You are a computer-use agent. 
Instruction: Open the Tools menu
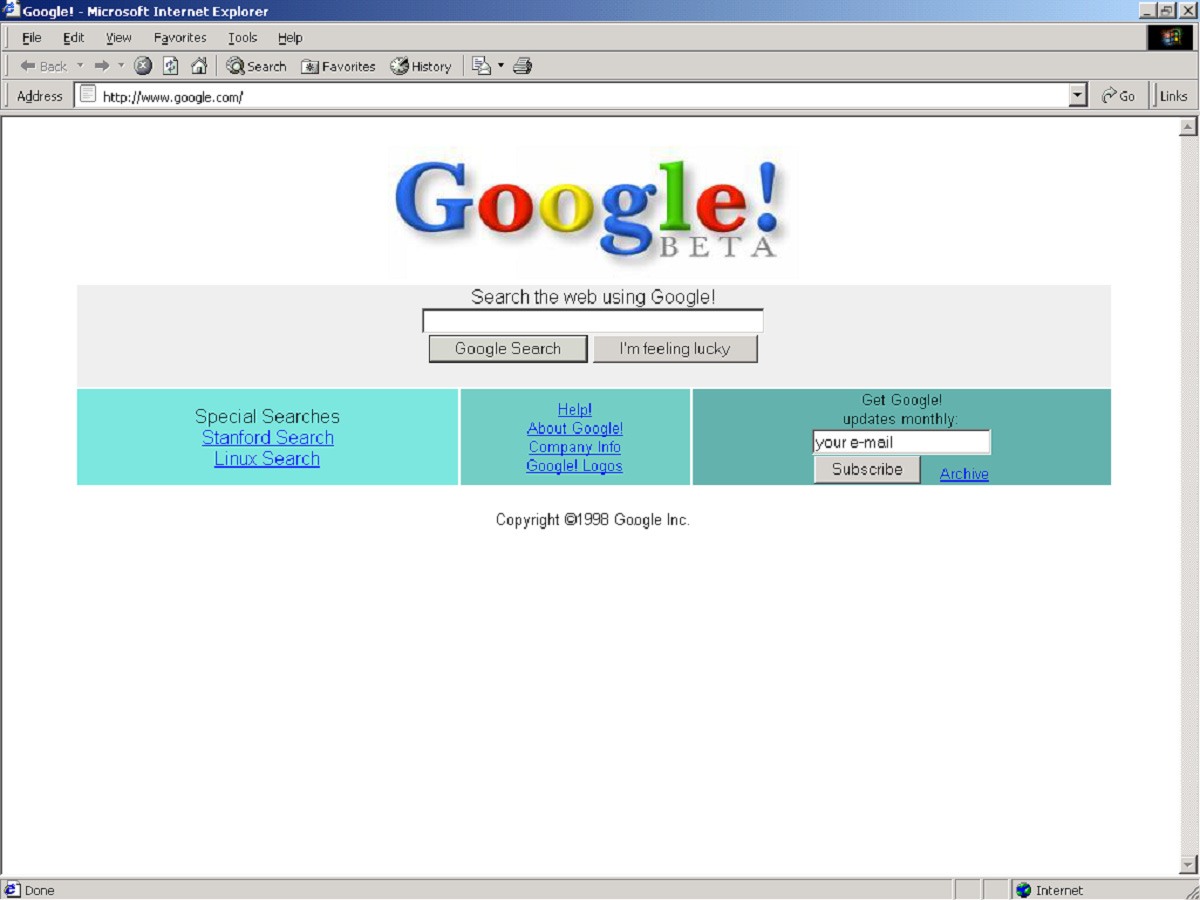[242, 37]
